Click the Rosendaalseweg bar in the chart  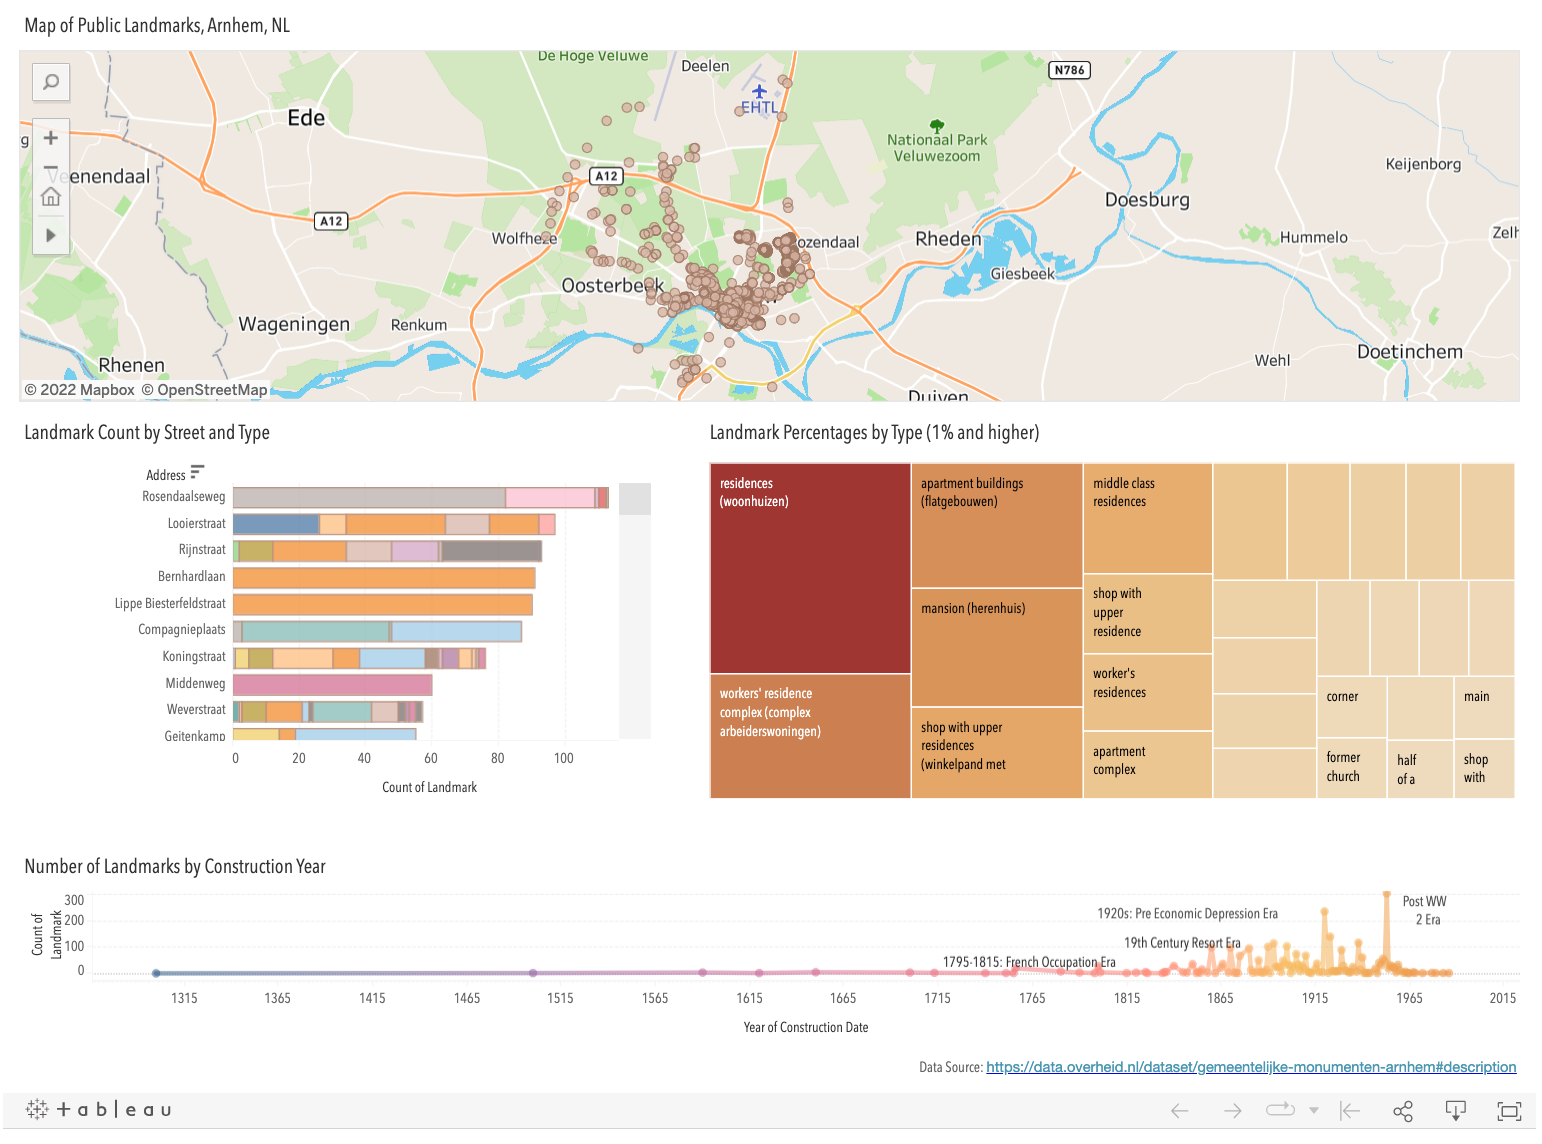click(420, 496)
